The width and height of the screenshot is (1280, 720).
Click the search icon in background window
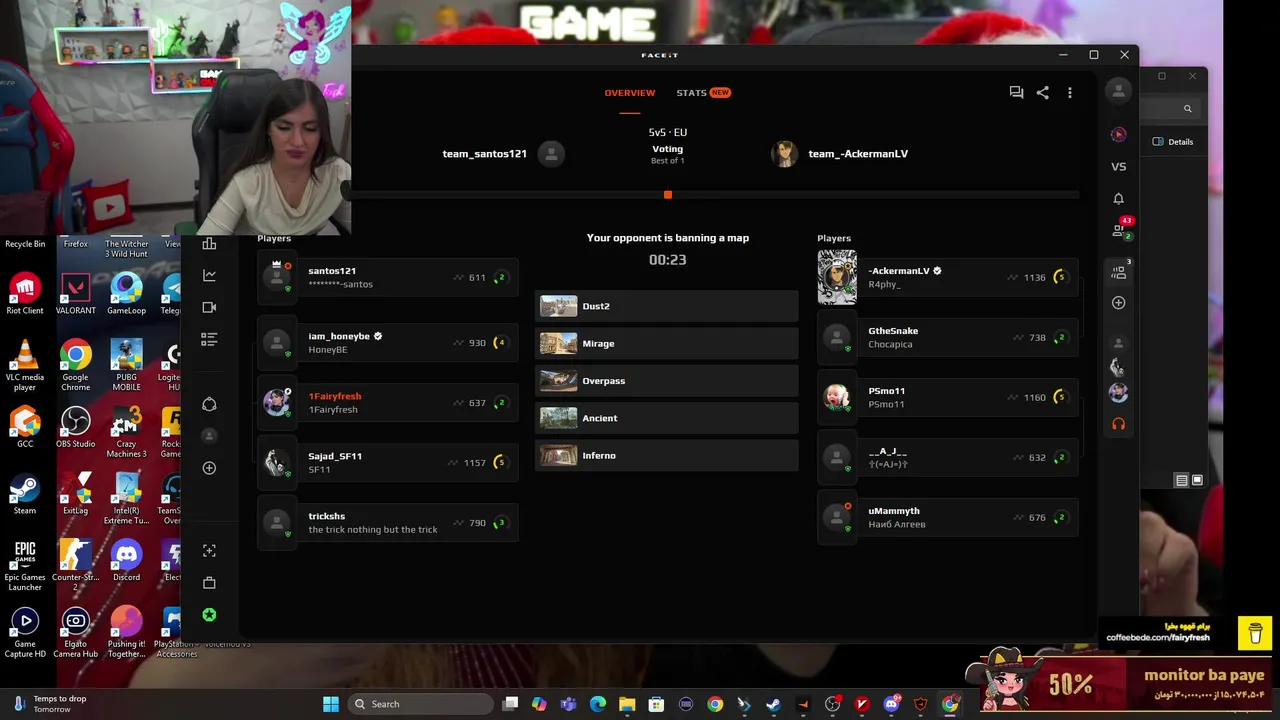tap(1188, 109)
